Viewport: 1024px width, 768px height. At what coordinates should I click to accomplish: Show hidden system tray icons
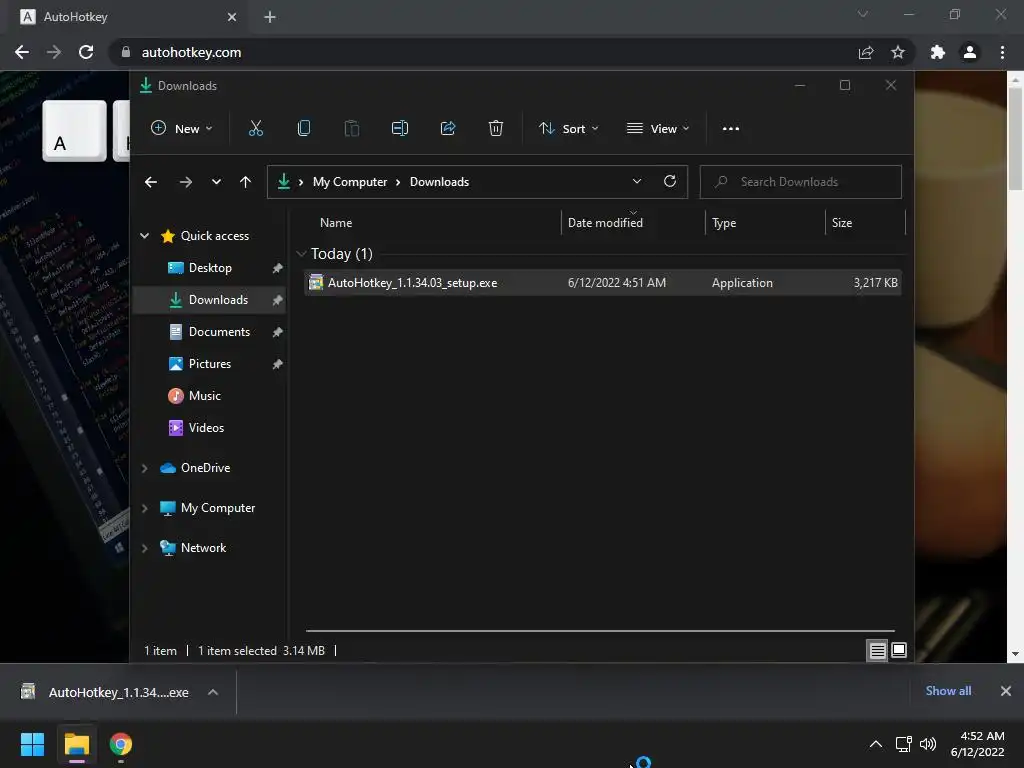876,744
